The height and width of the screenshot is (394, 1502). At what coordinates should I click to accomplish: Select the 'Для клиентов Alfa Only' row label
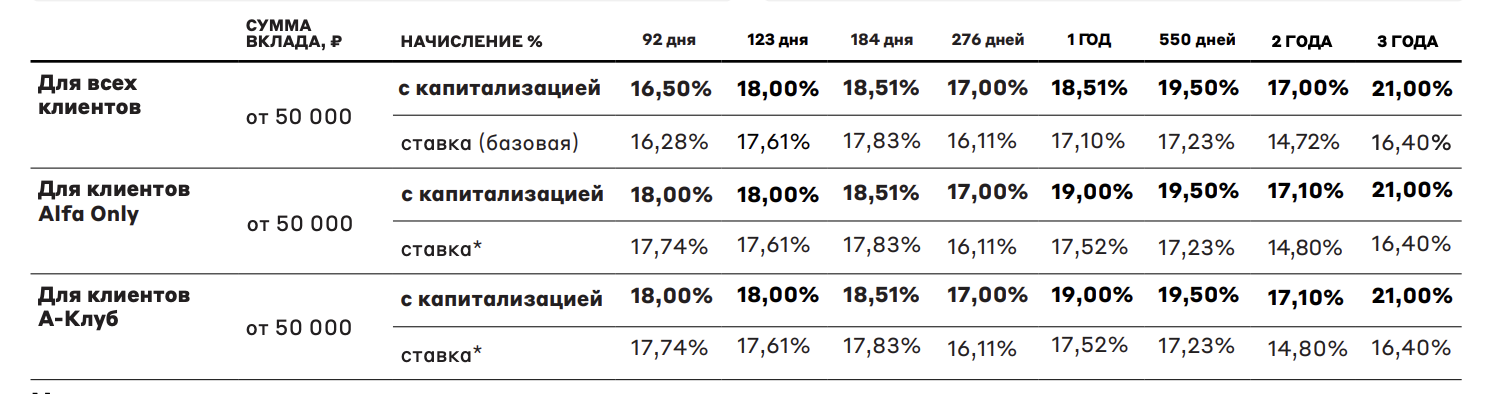pyautogui.click(x=114, y=201)
